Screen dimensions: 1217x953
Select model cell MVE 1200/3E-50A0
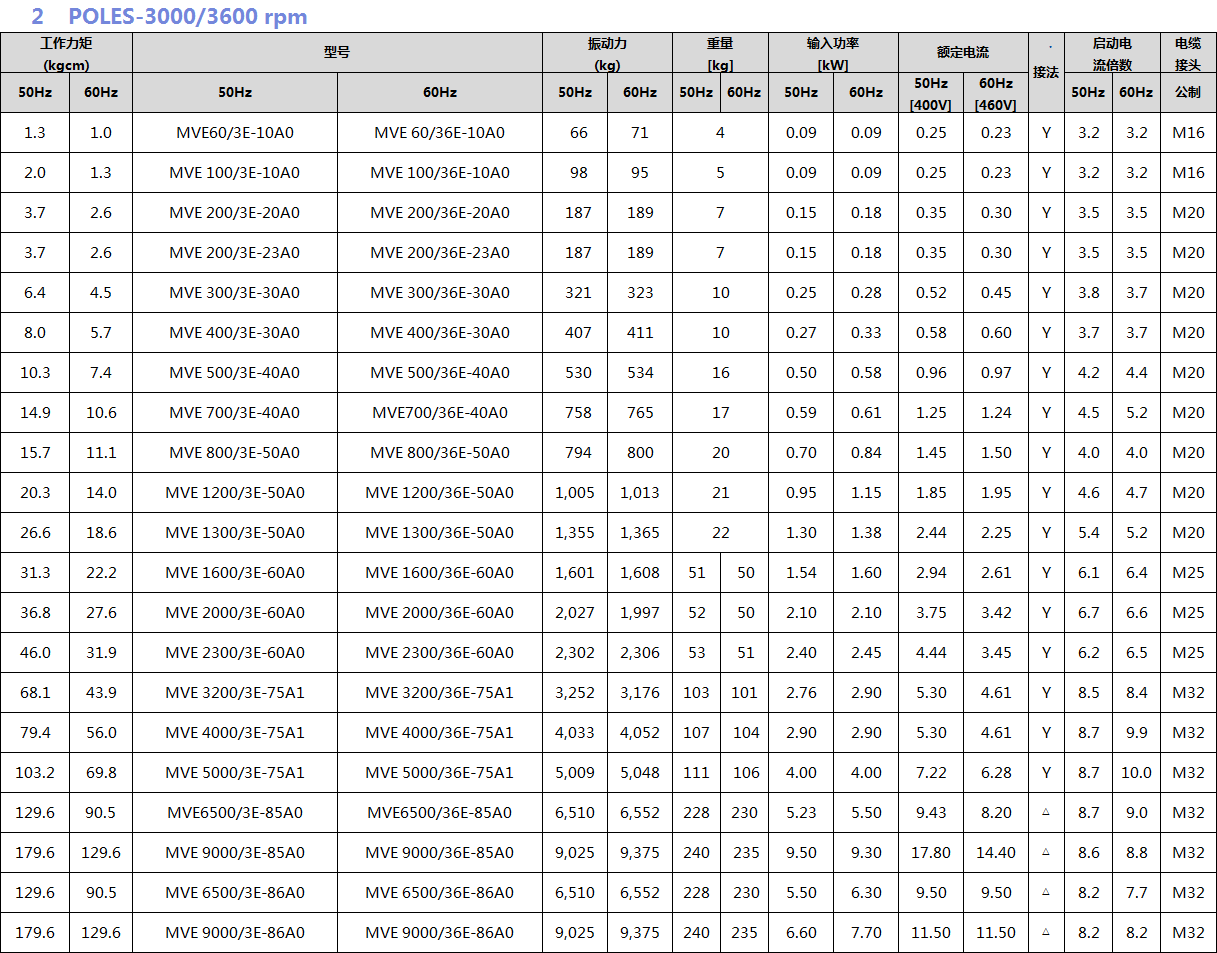point(234,493)
